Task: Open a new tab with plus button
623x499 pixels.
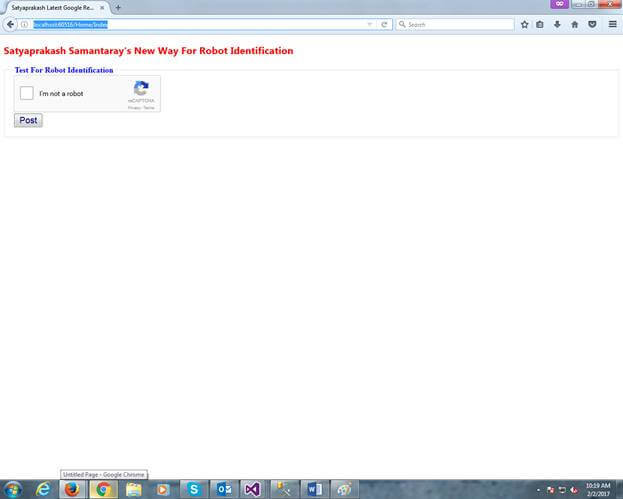Action: tap(118, 7)
